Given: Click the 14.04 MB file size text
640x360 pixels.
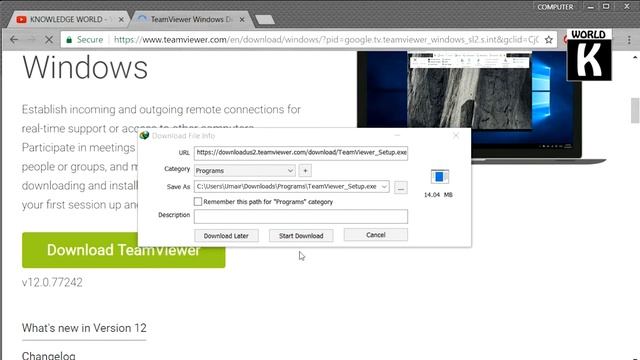Looking at the screenshot, I should pos(438,195).
